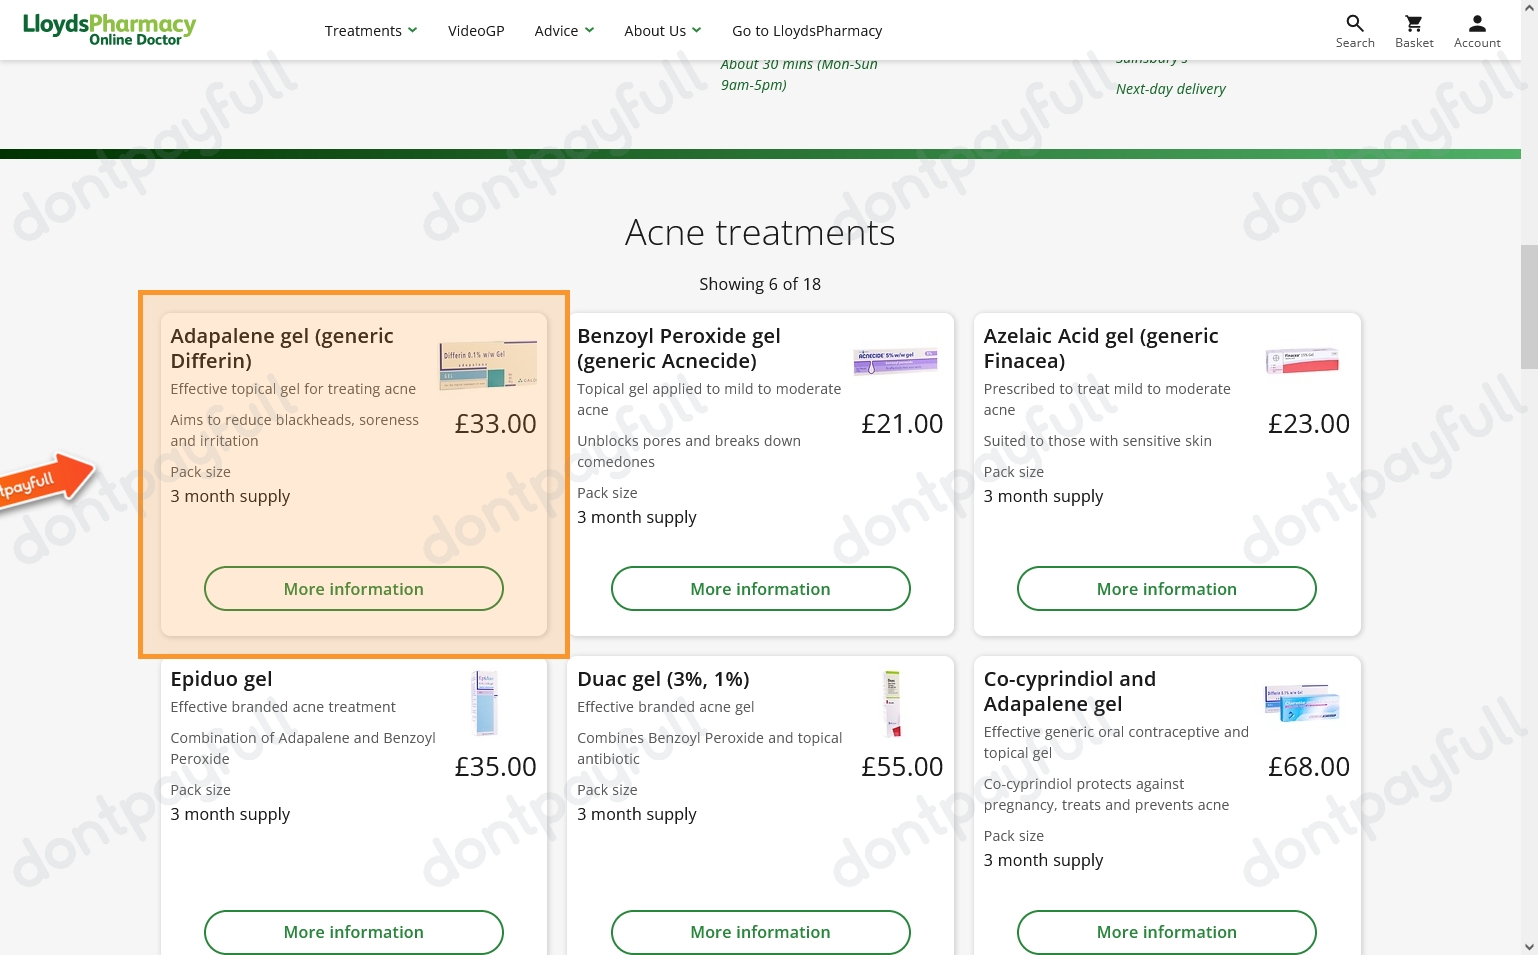Select the Acnecide product image
Screen dimensions: 1538x955
coord(896,361)
